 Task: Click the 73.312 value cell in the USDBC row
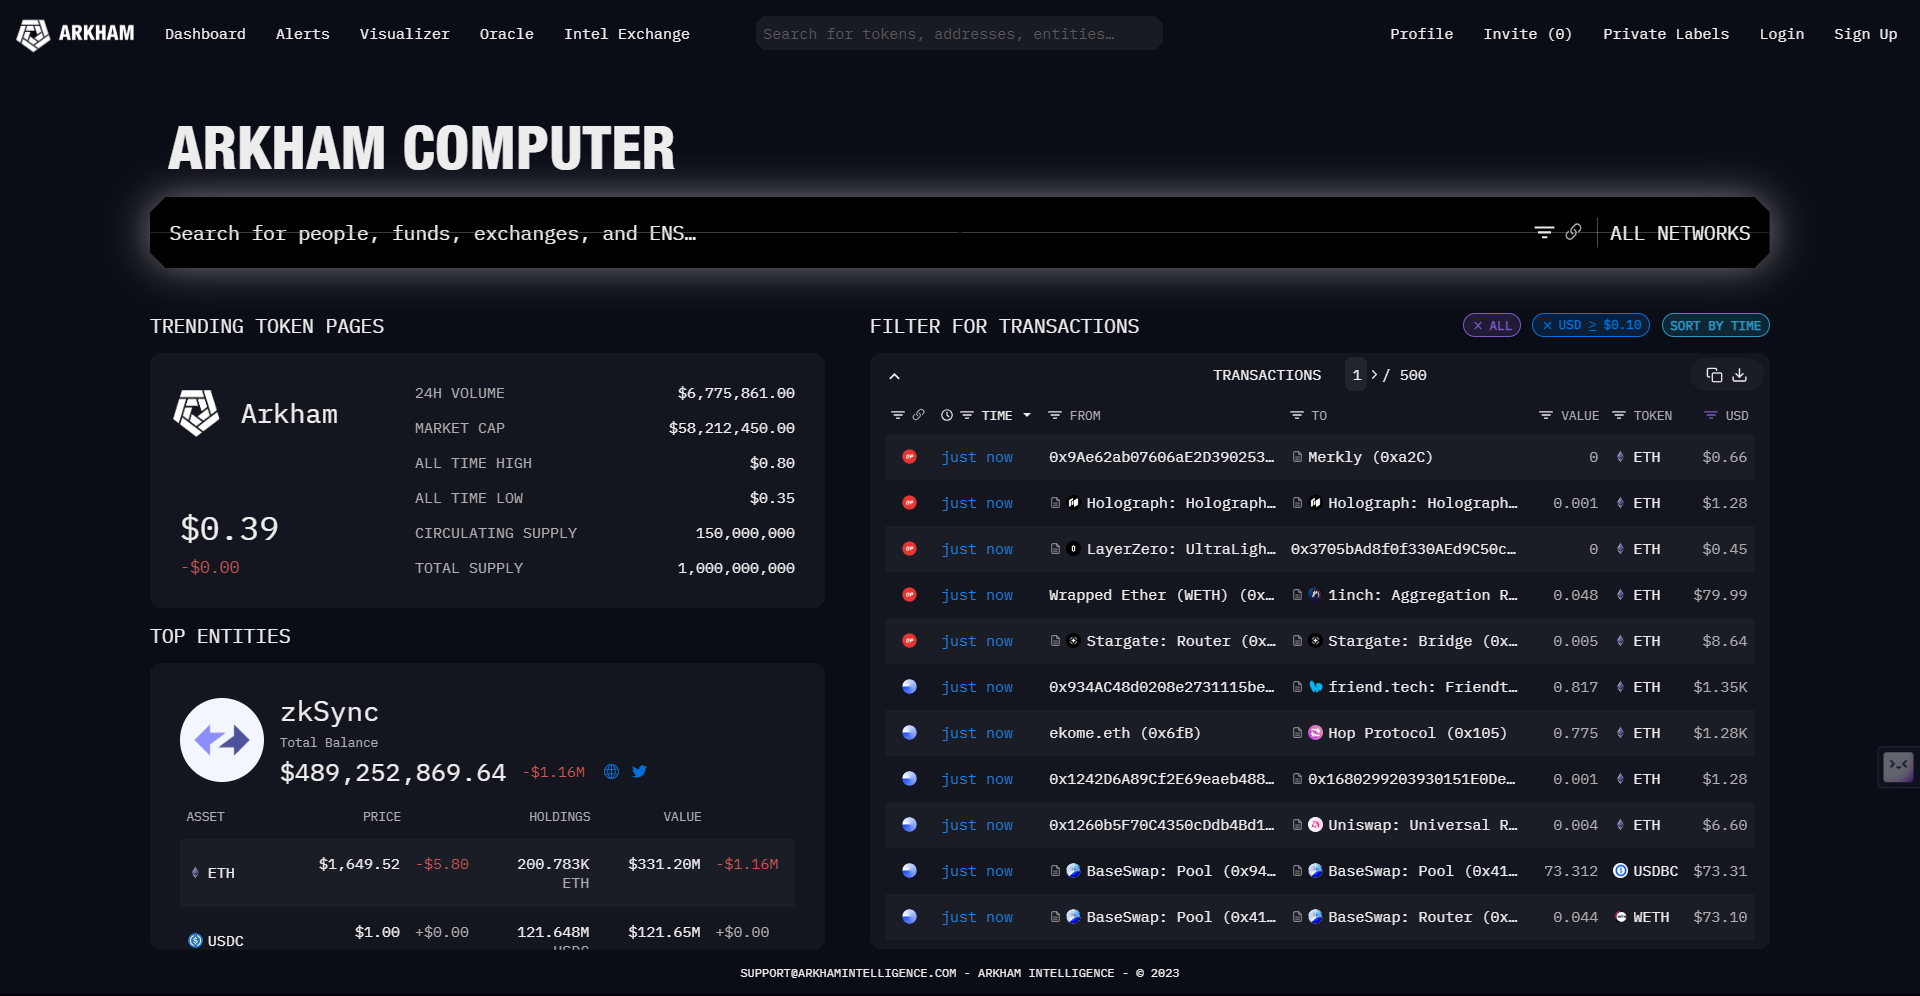pos(1571,871)
